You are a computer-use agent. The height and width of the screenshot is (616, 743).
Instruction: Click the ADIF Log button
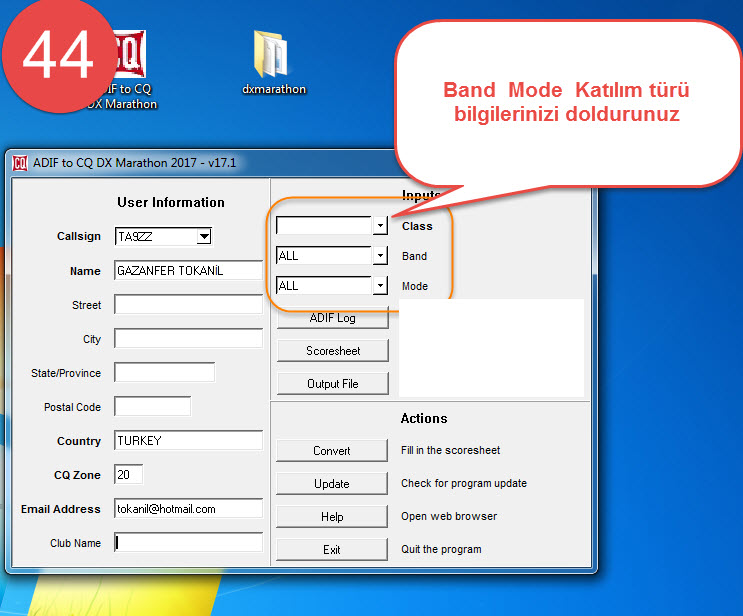(333, 318)
